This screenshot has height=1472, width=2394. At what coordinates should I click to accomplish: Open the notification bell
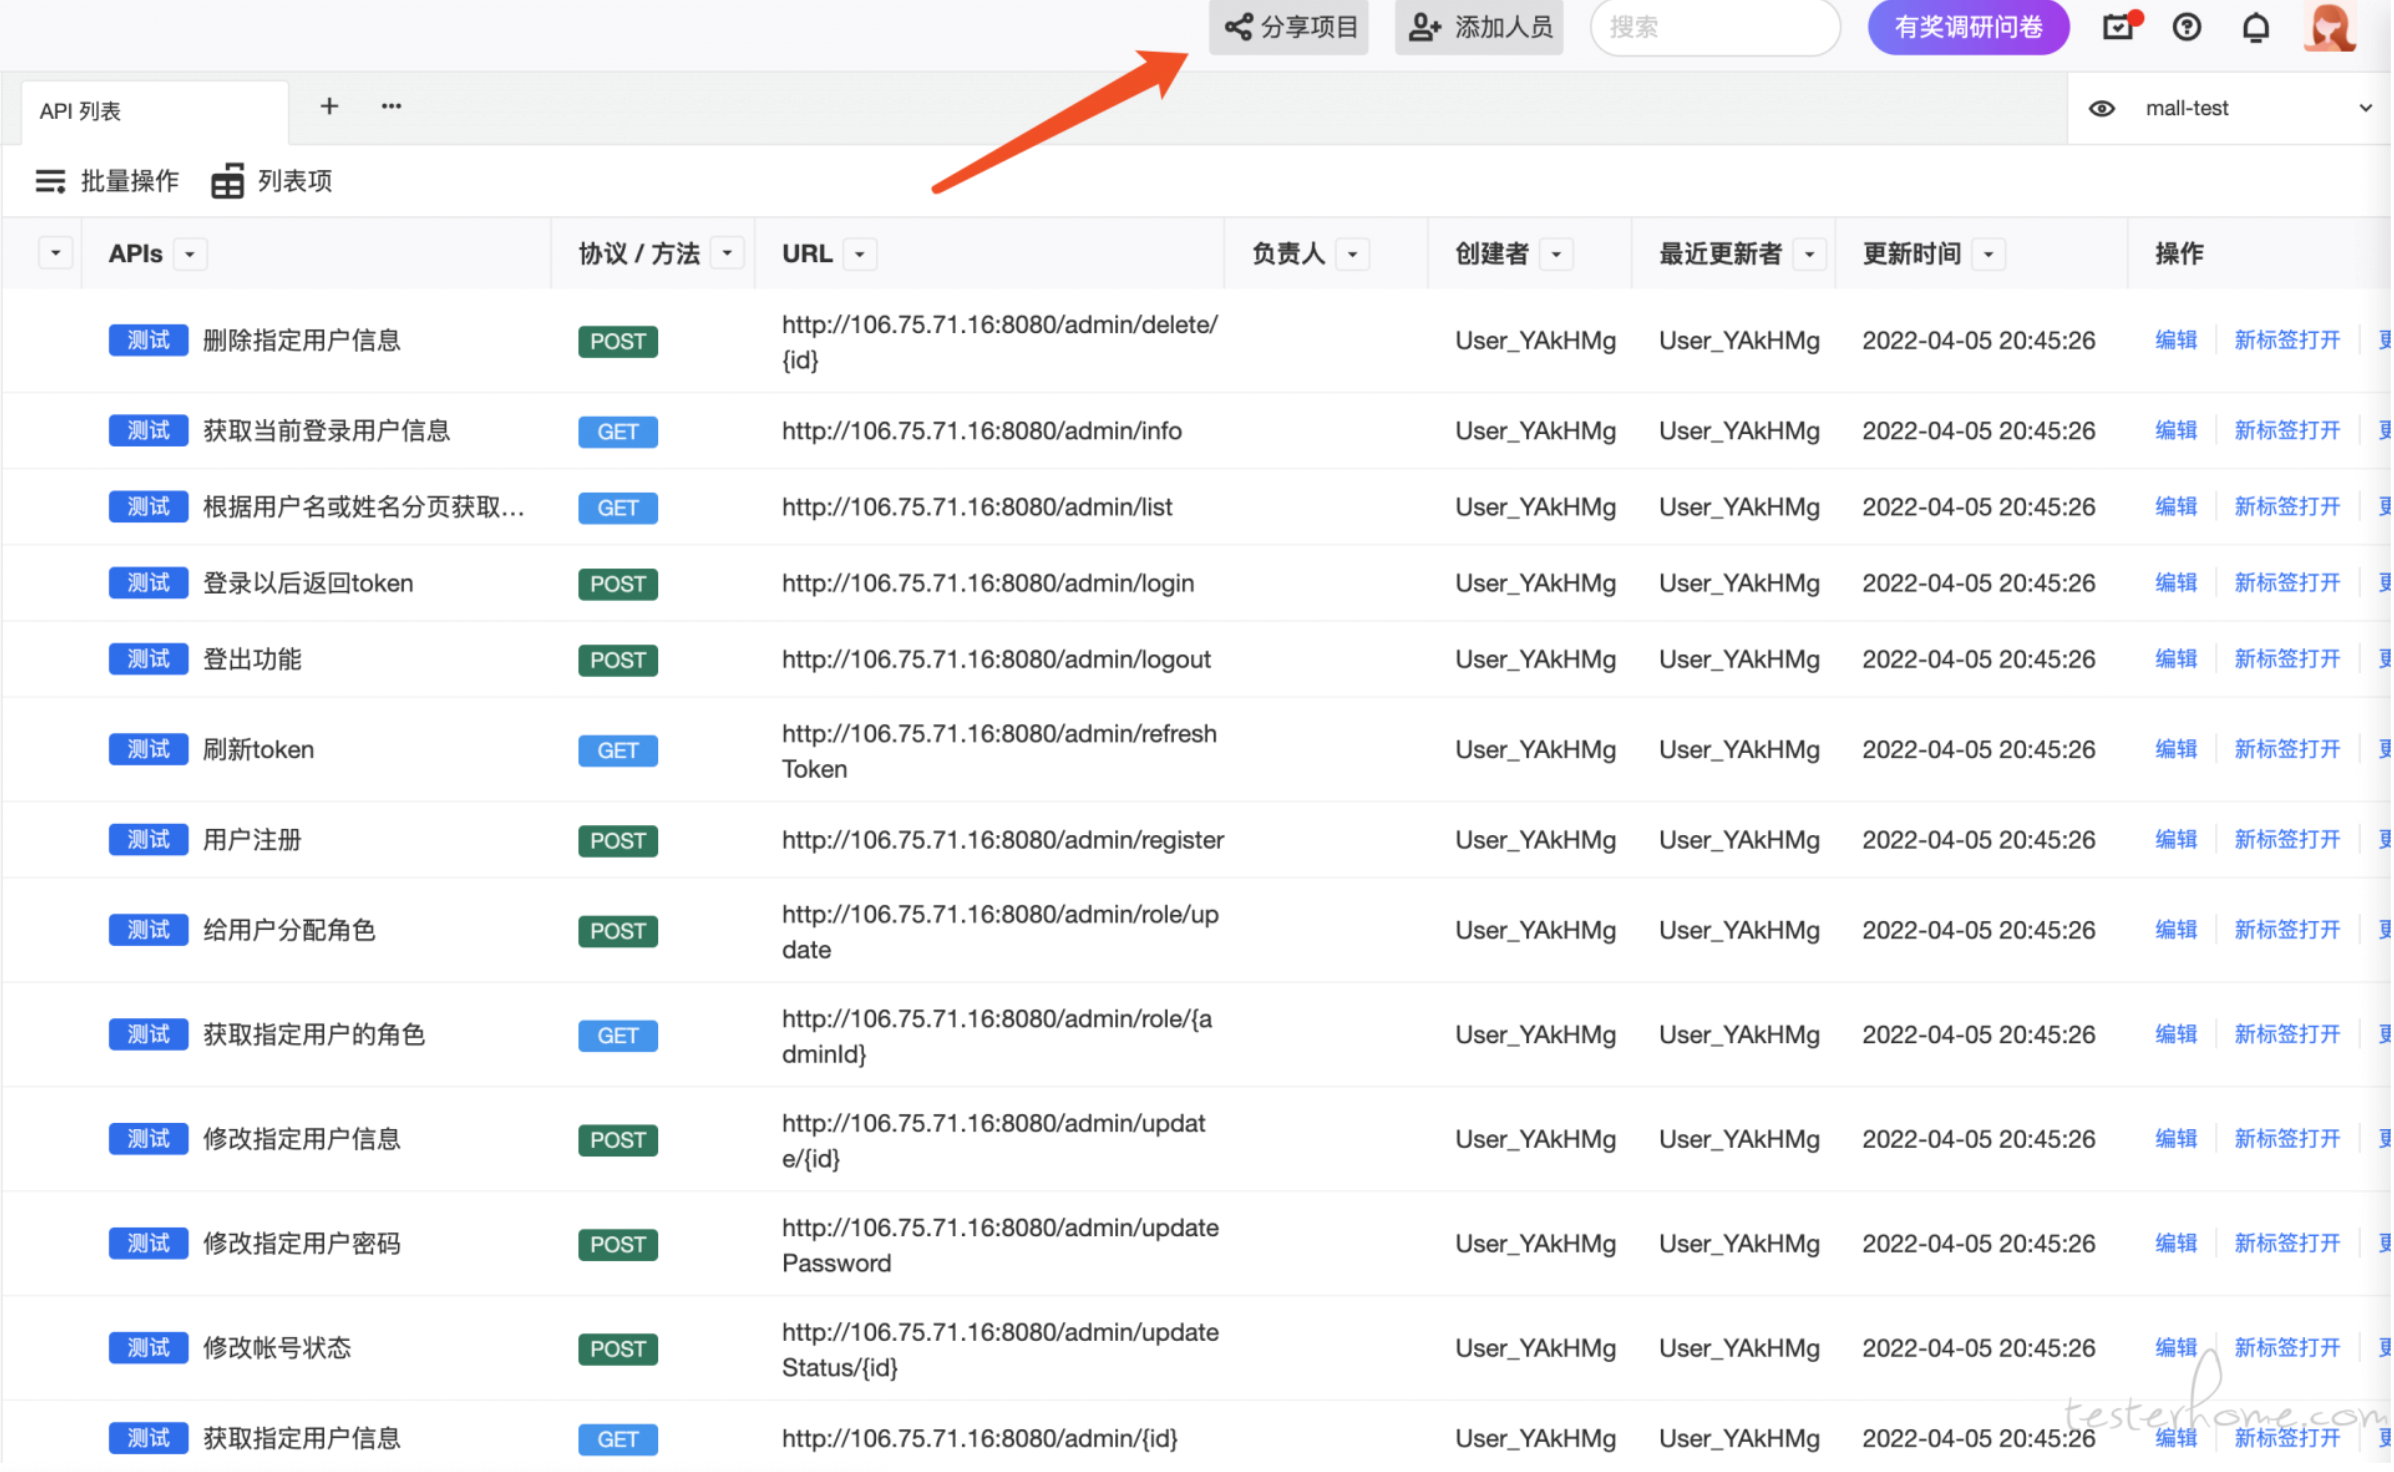(x=2257, y=27)
